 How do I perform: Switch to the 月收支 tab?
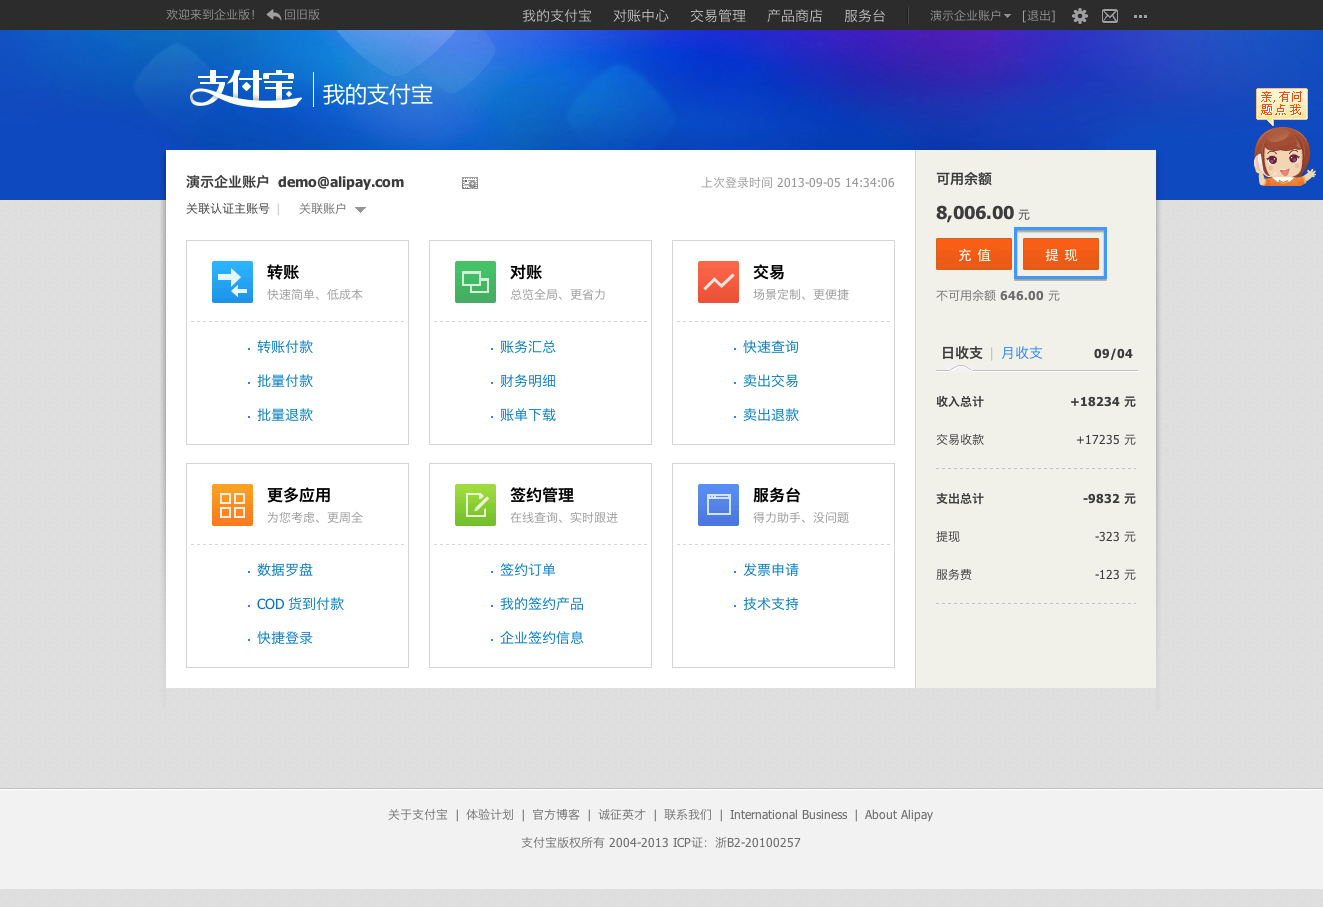[x=1022, y=353]
